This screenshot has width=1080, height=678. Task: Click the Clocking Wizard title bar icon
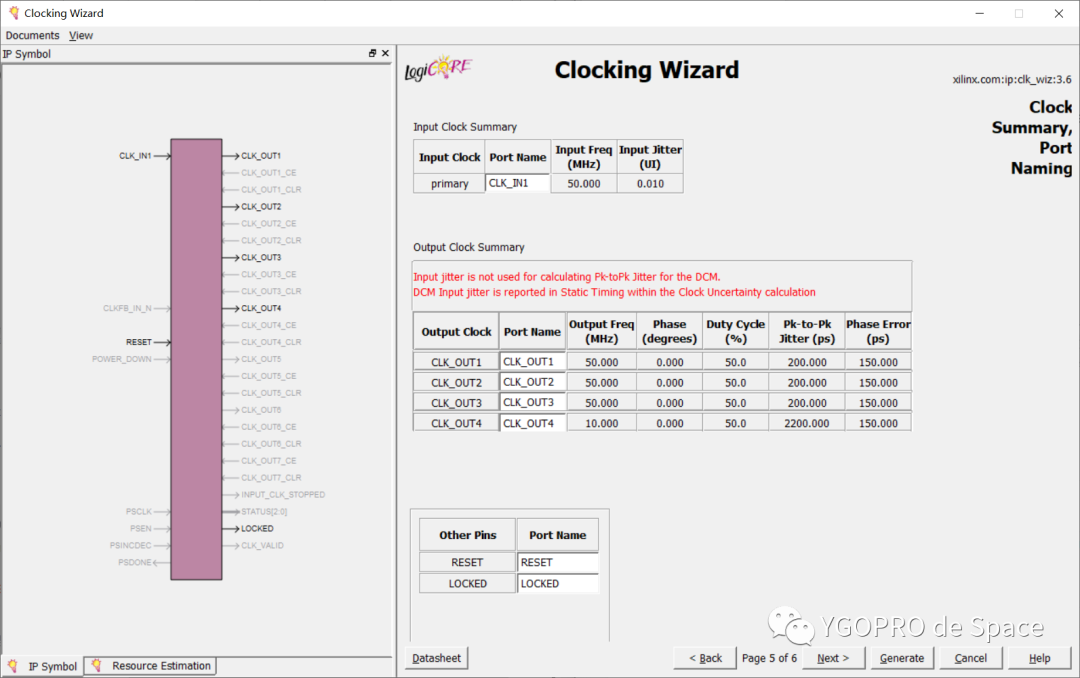(13, 12)
